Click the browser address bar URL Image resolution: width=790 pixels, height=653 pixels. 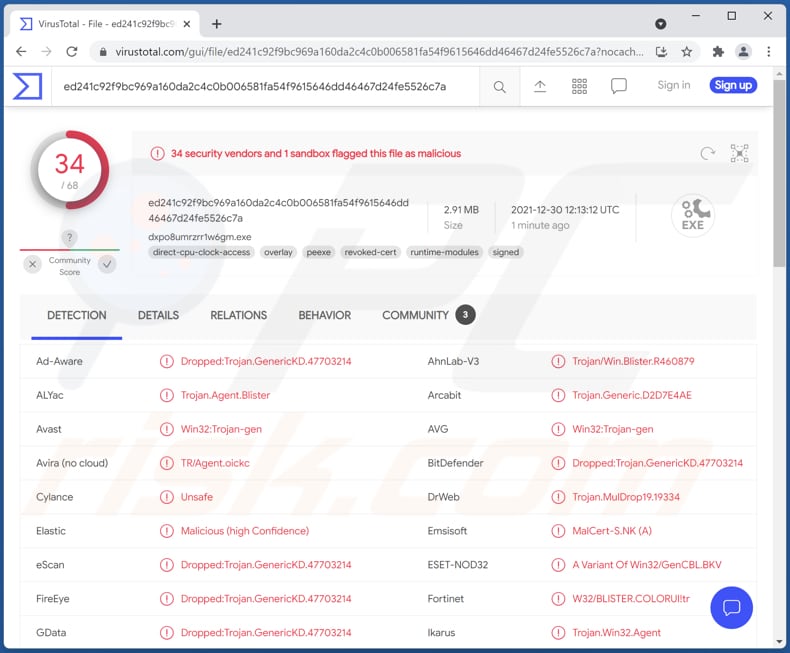pyautogui.click(x=379, y=51)
